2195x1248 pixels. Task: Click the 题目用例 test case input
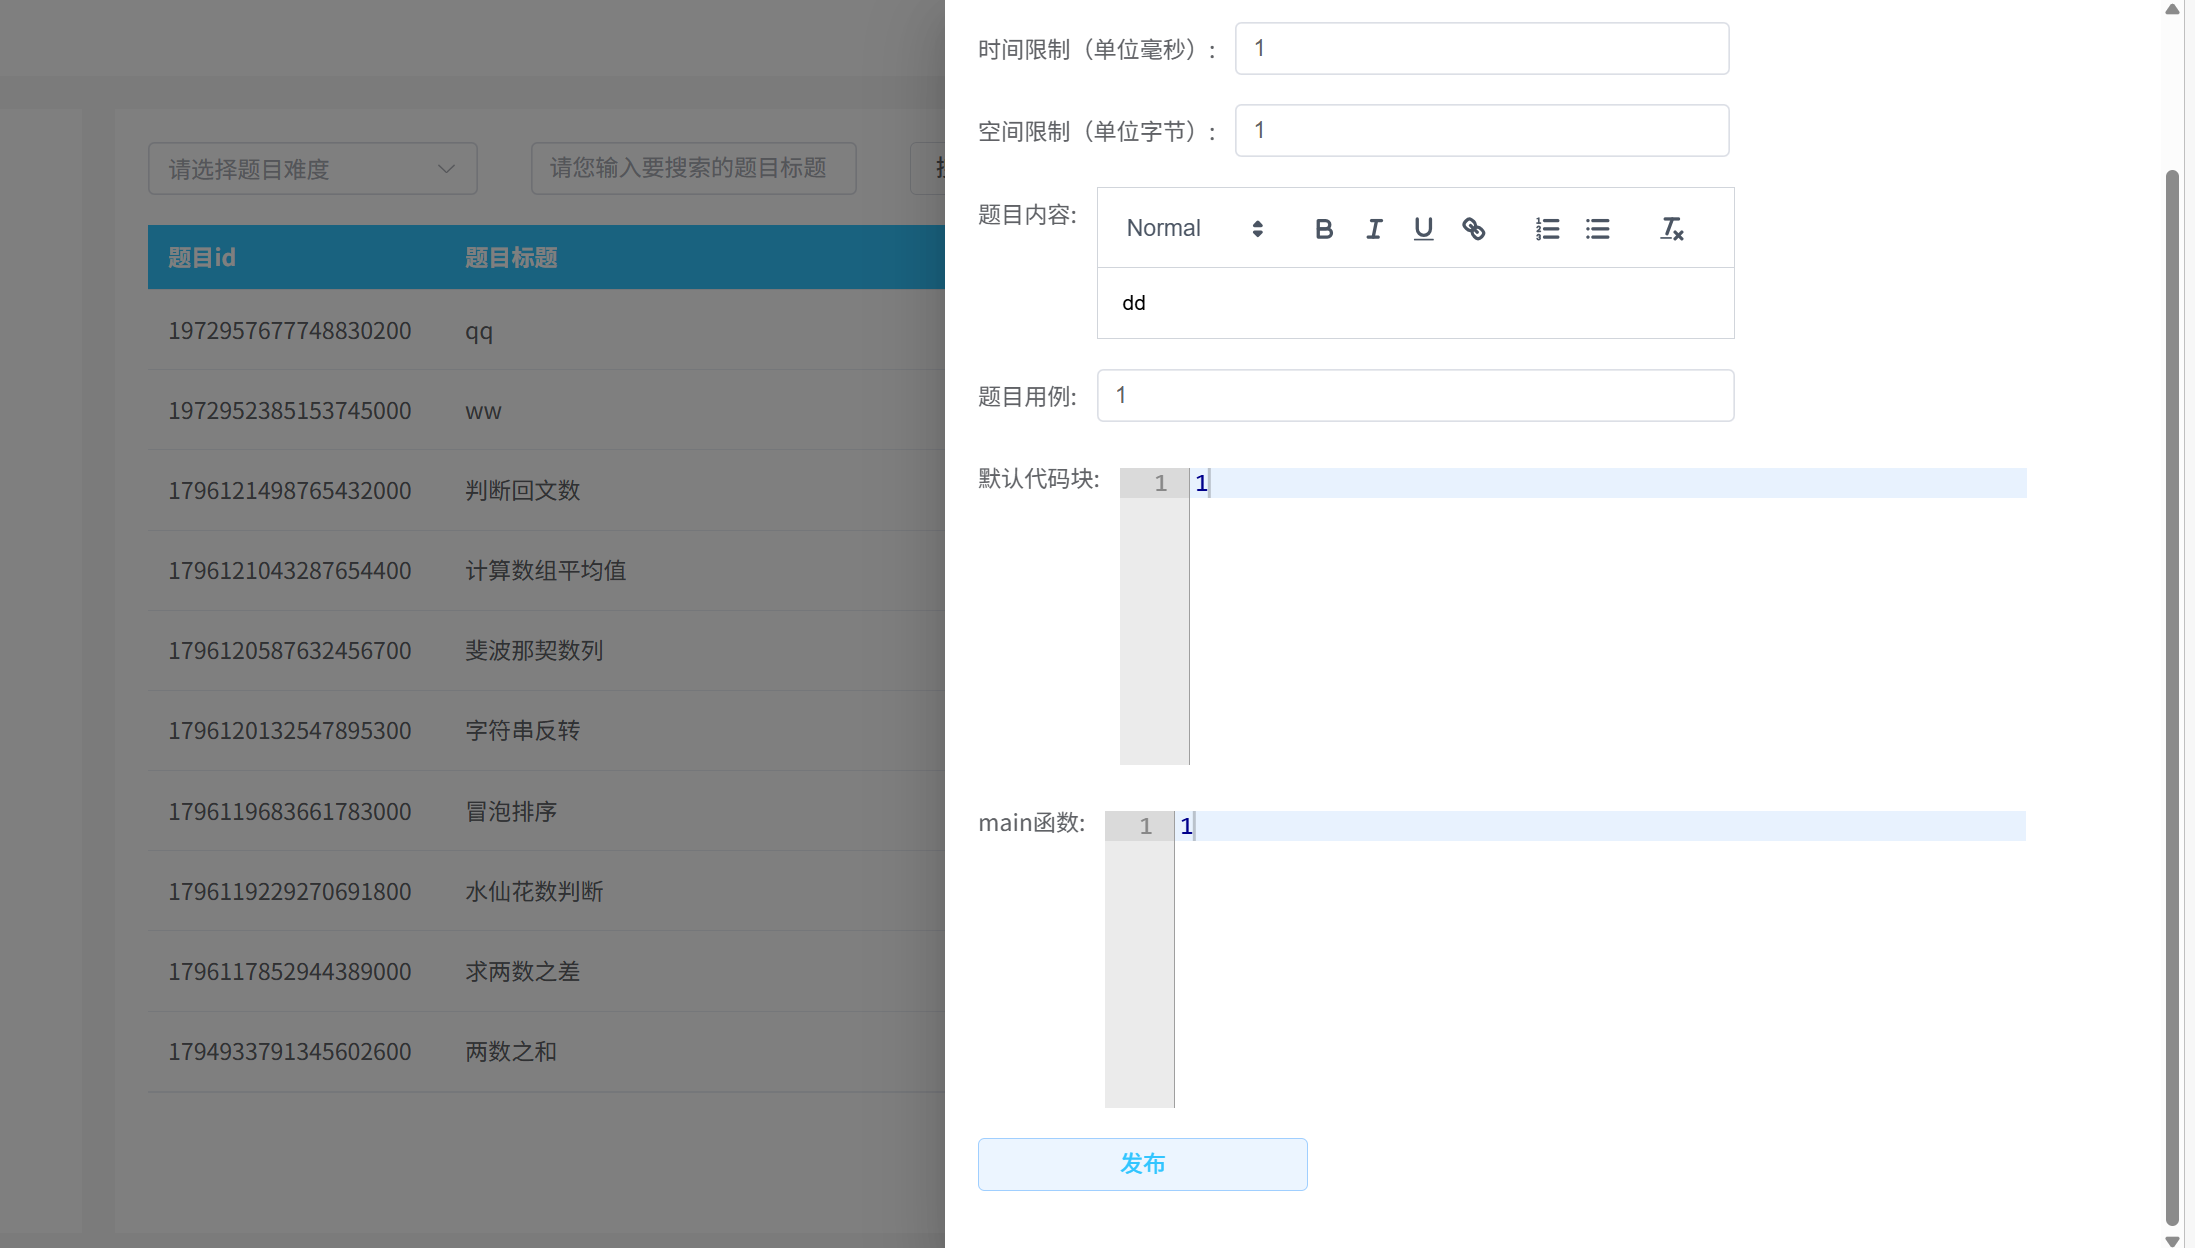1415,396
